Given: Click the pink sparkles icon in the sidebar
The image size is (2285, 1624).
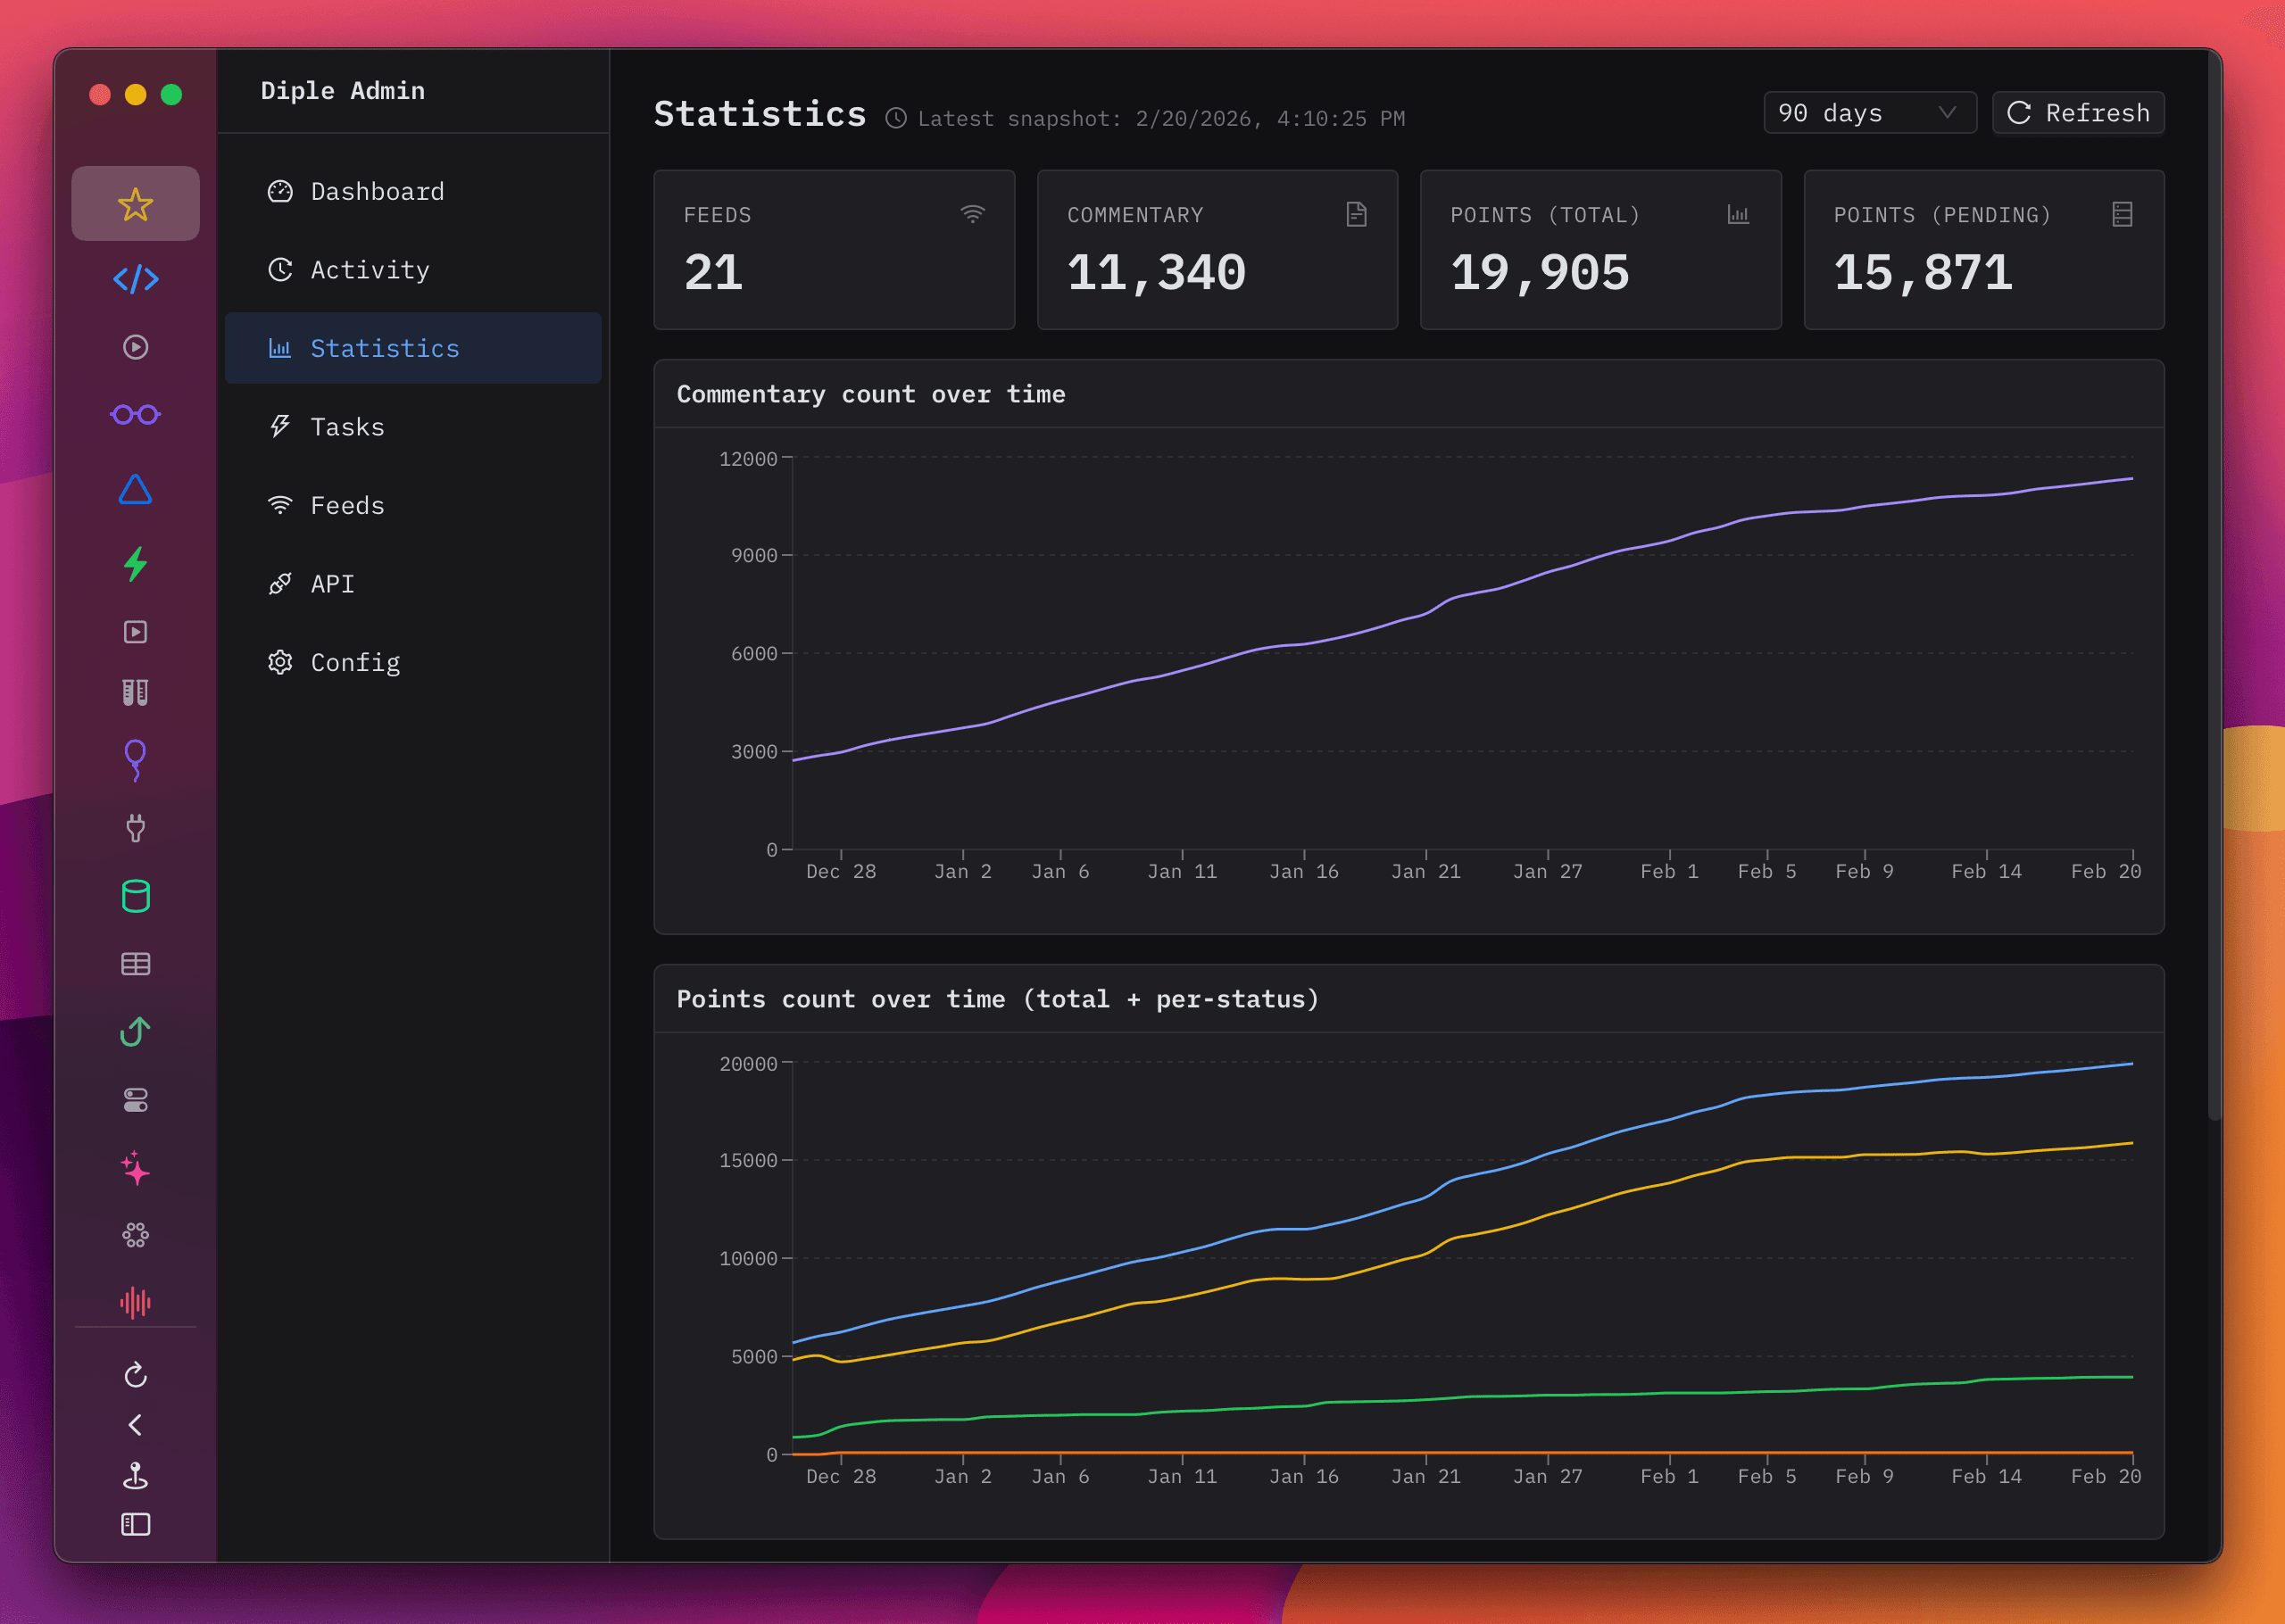Looking at the screenshot, I should coord(135,1170).
